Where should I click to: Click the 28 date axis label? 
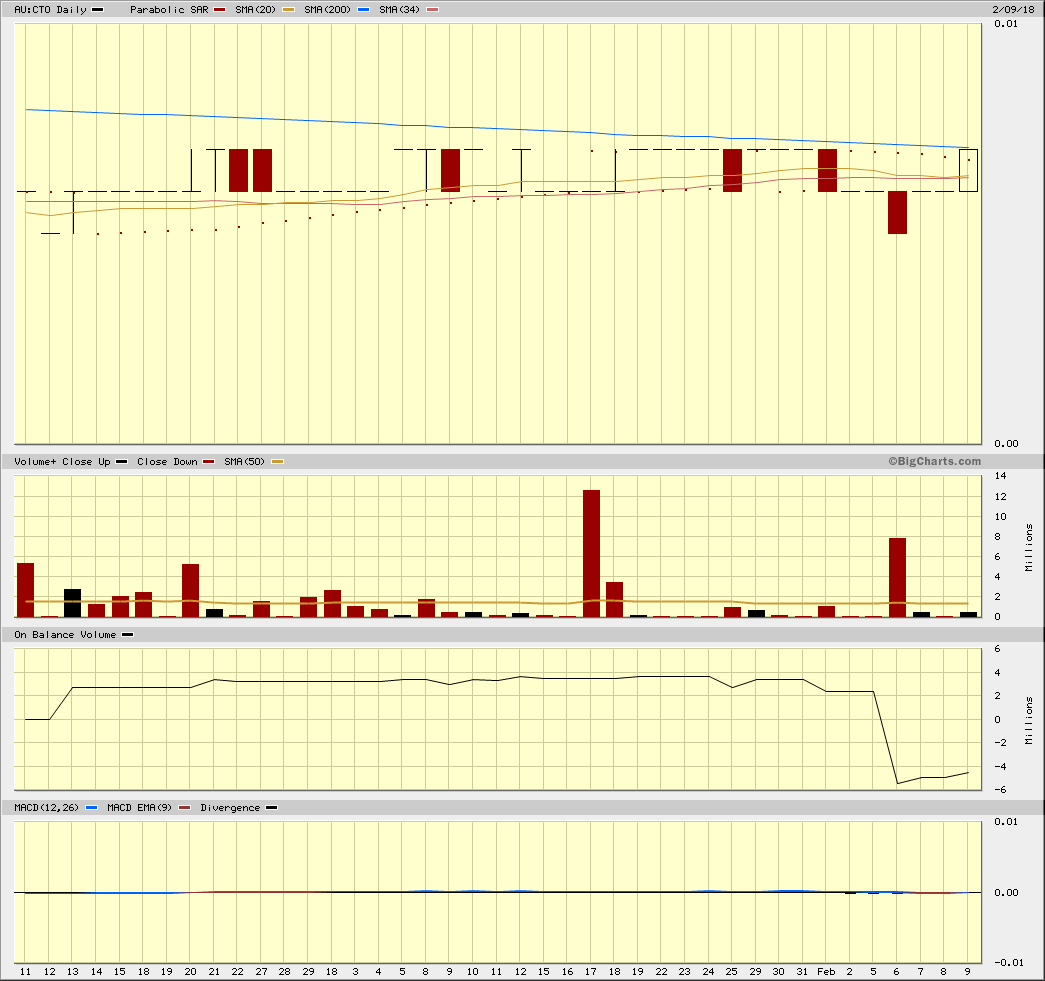285,972
